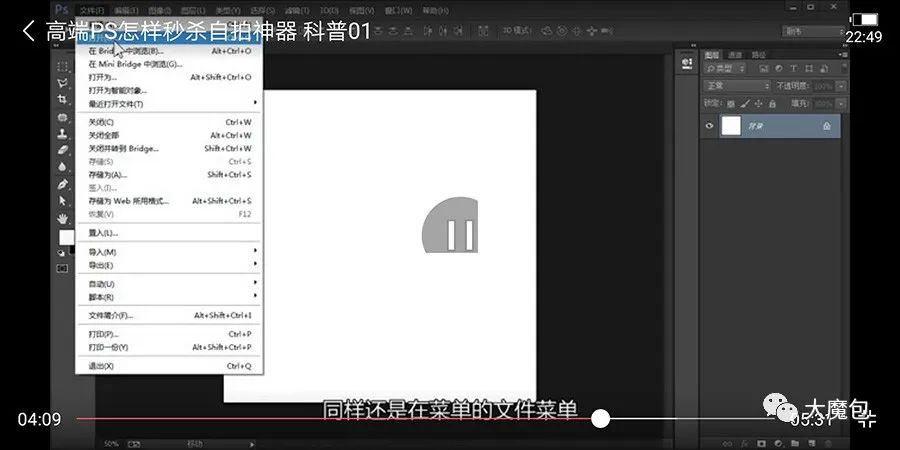Toggle Quick Mask mode icon
The height and width of the screenshot is (450, 900).
click(x=62, y=268)
